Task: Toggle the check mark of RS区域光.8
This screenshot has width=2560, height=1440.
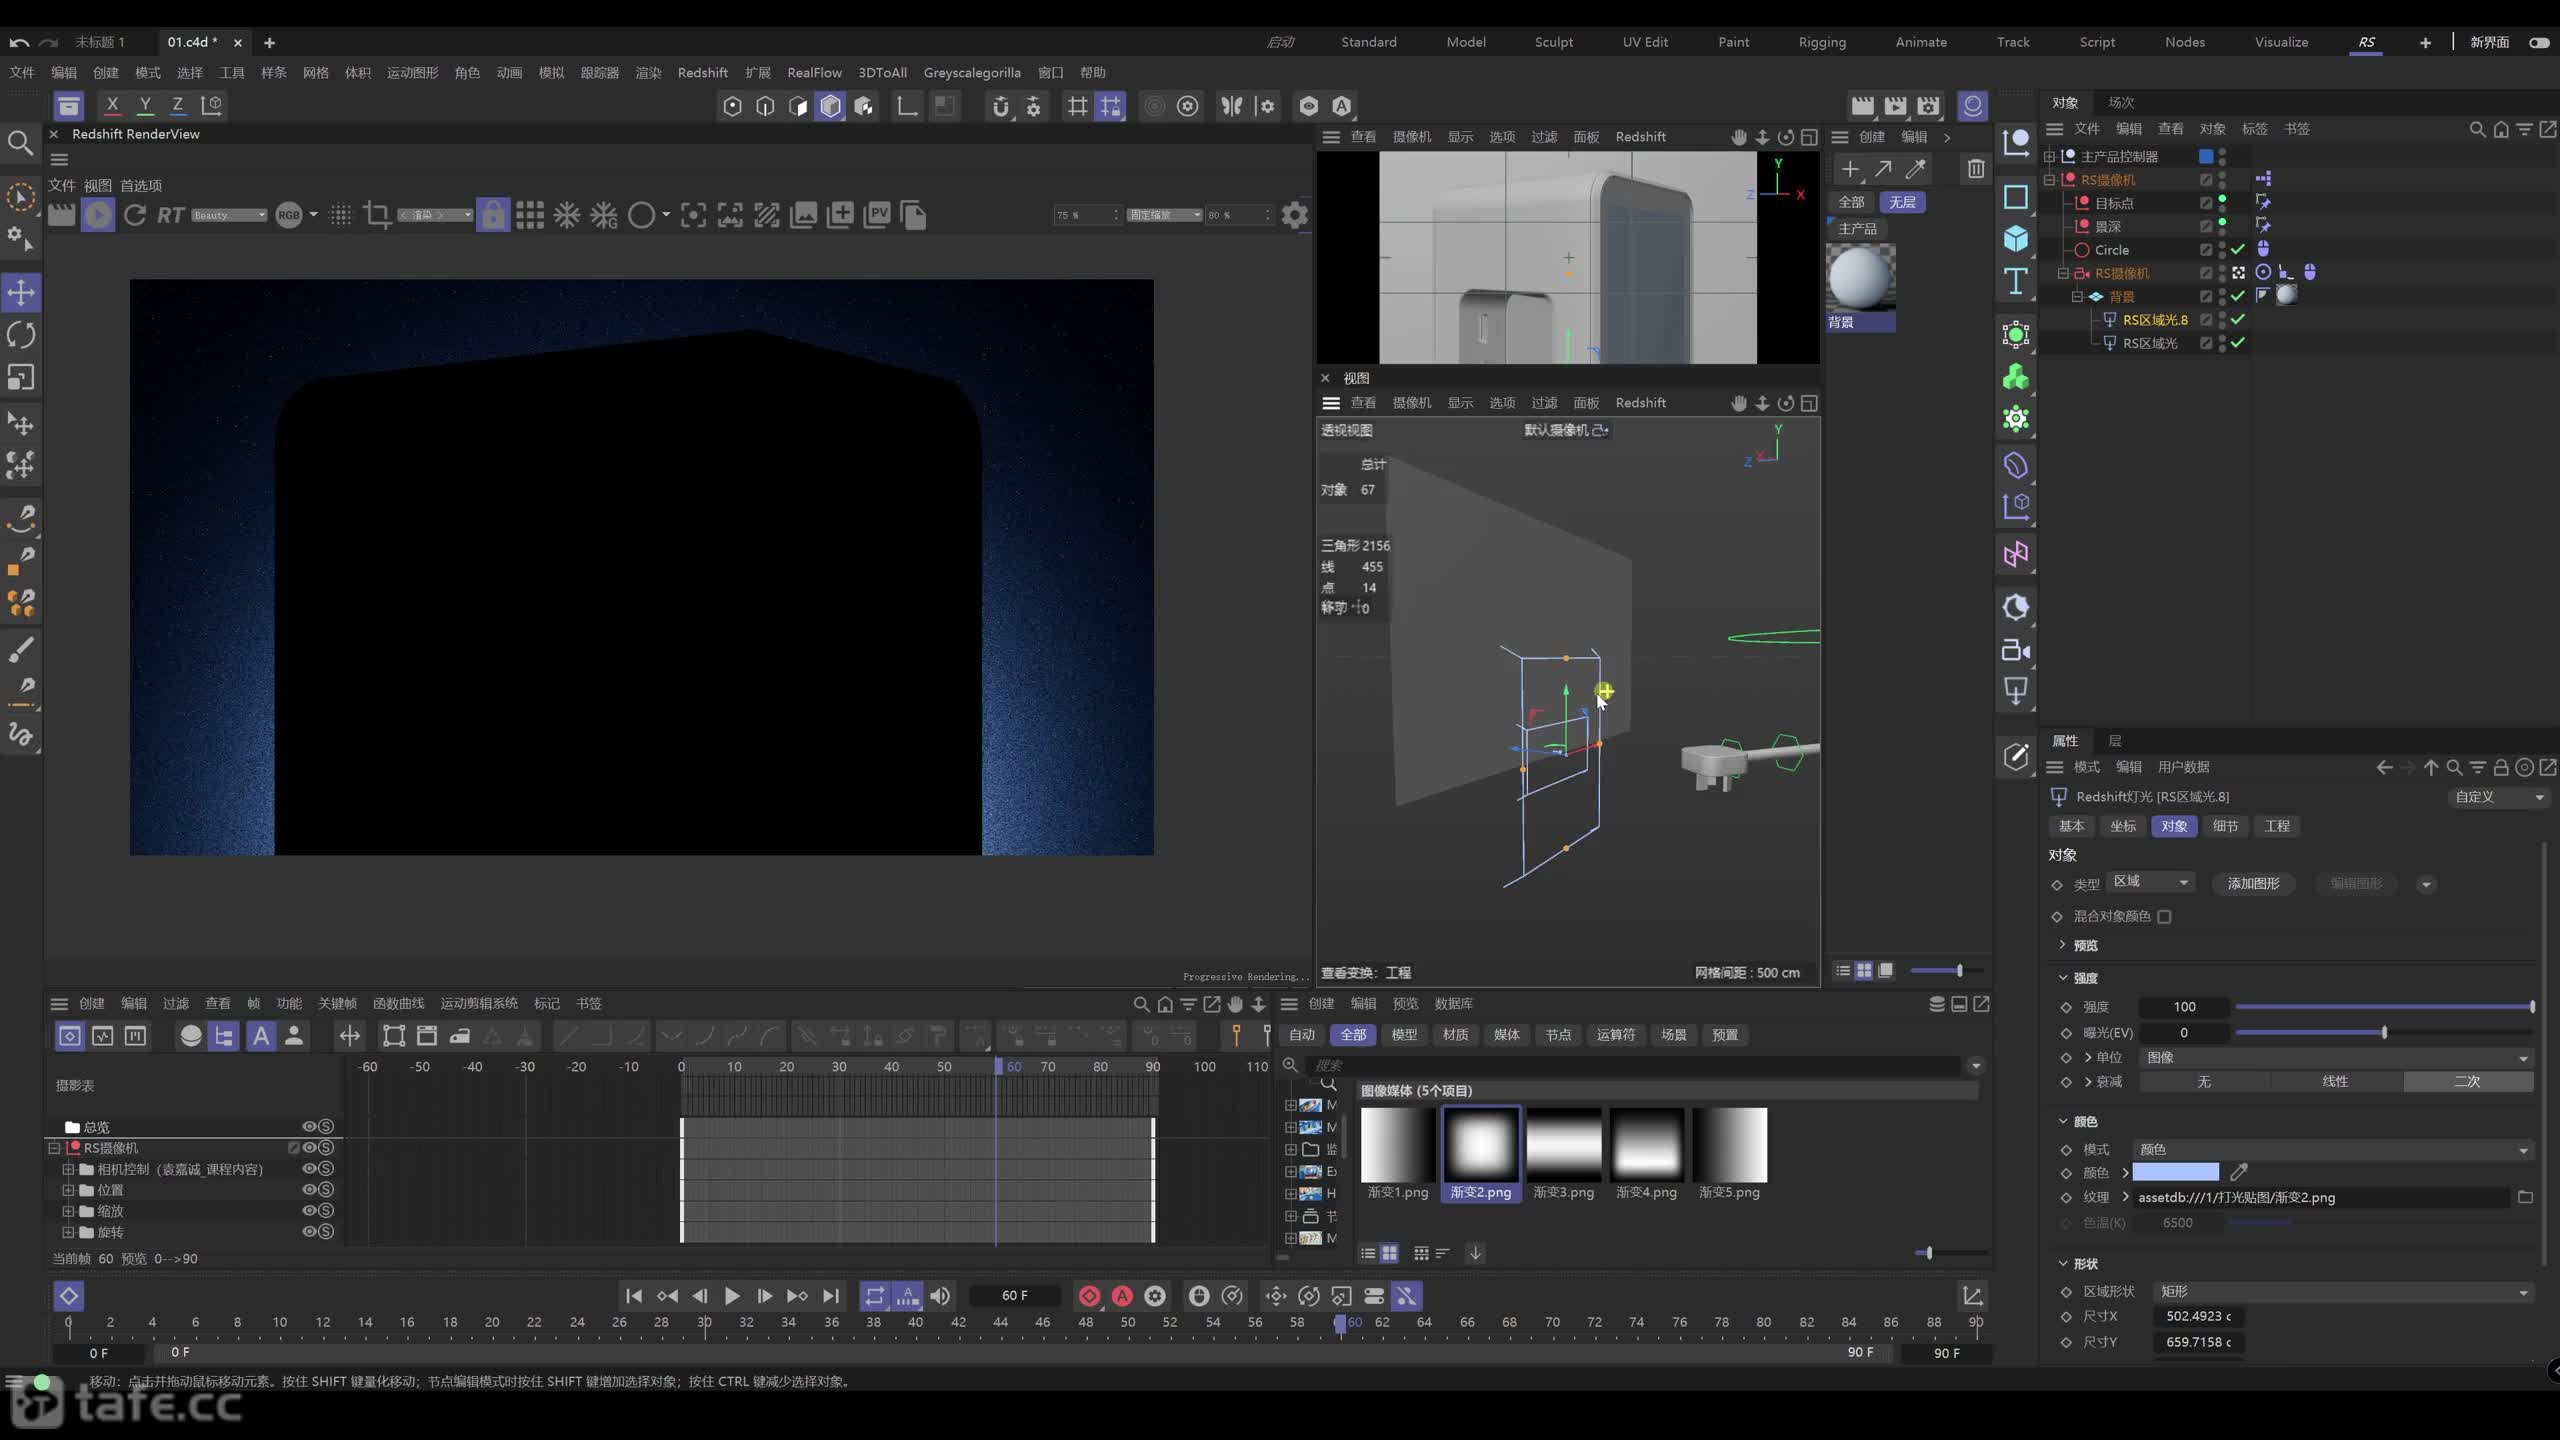Action: (x=2239, y=319)
